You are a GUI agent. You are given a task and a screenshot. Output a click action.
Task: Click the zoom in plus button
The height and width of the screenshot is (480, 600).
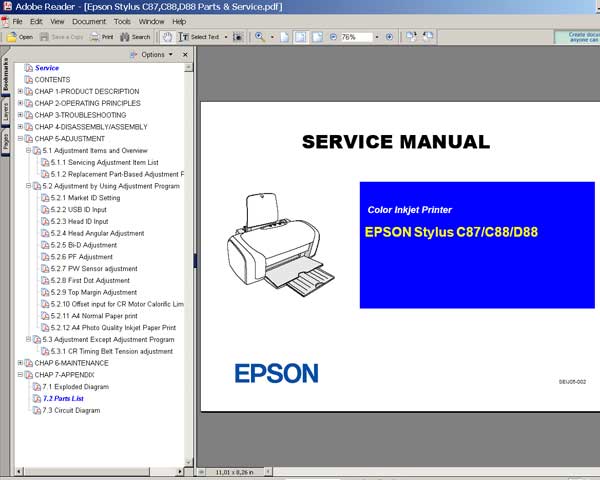[x=389, y=37]
